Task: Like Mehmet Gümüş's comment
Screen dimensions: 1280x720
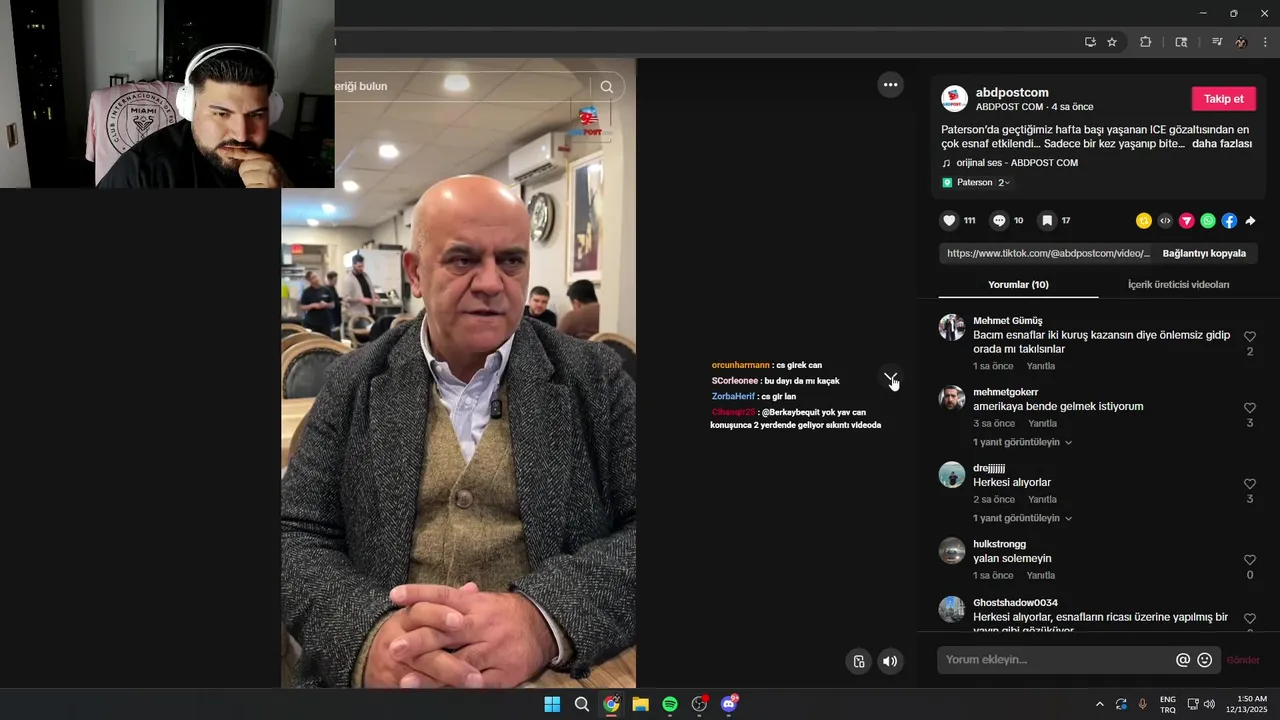Action: click(x=1249, y=337)
